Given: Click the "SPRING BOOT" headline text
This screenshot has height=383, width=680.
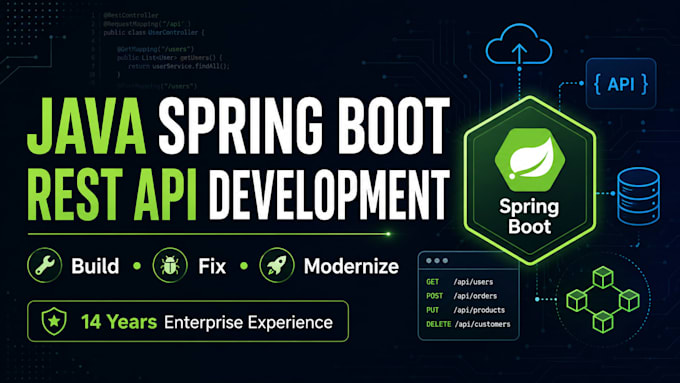Looking at the screenshot, I should [x=304, y=126].
